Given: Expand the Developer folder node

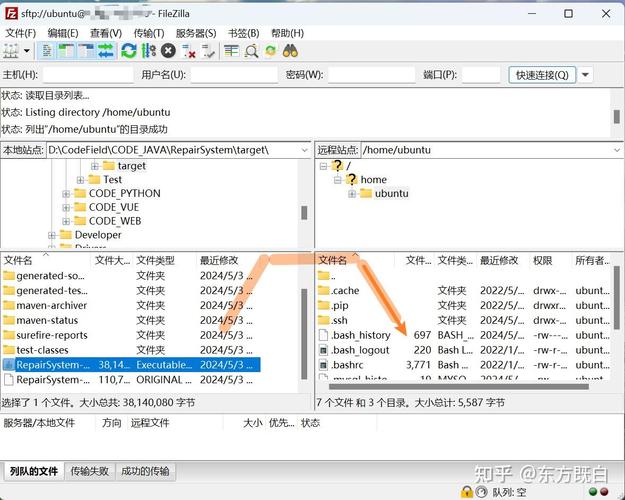Looking at the screenshot, I should pos(51,235).
